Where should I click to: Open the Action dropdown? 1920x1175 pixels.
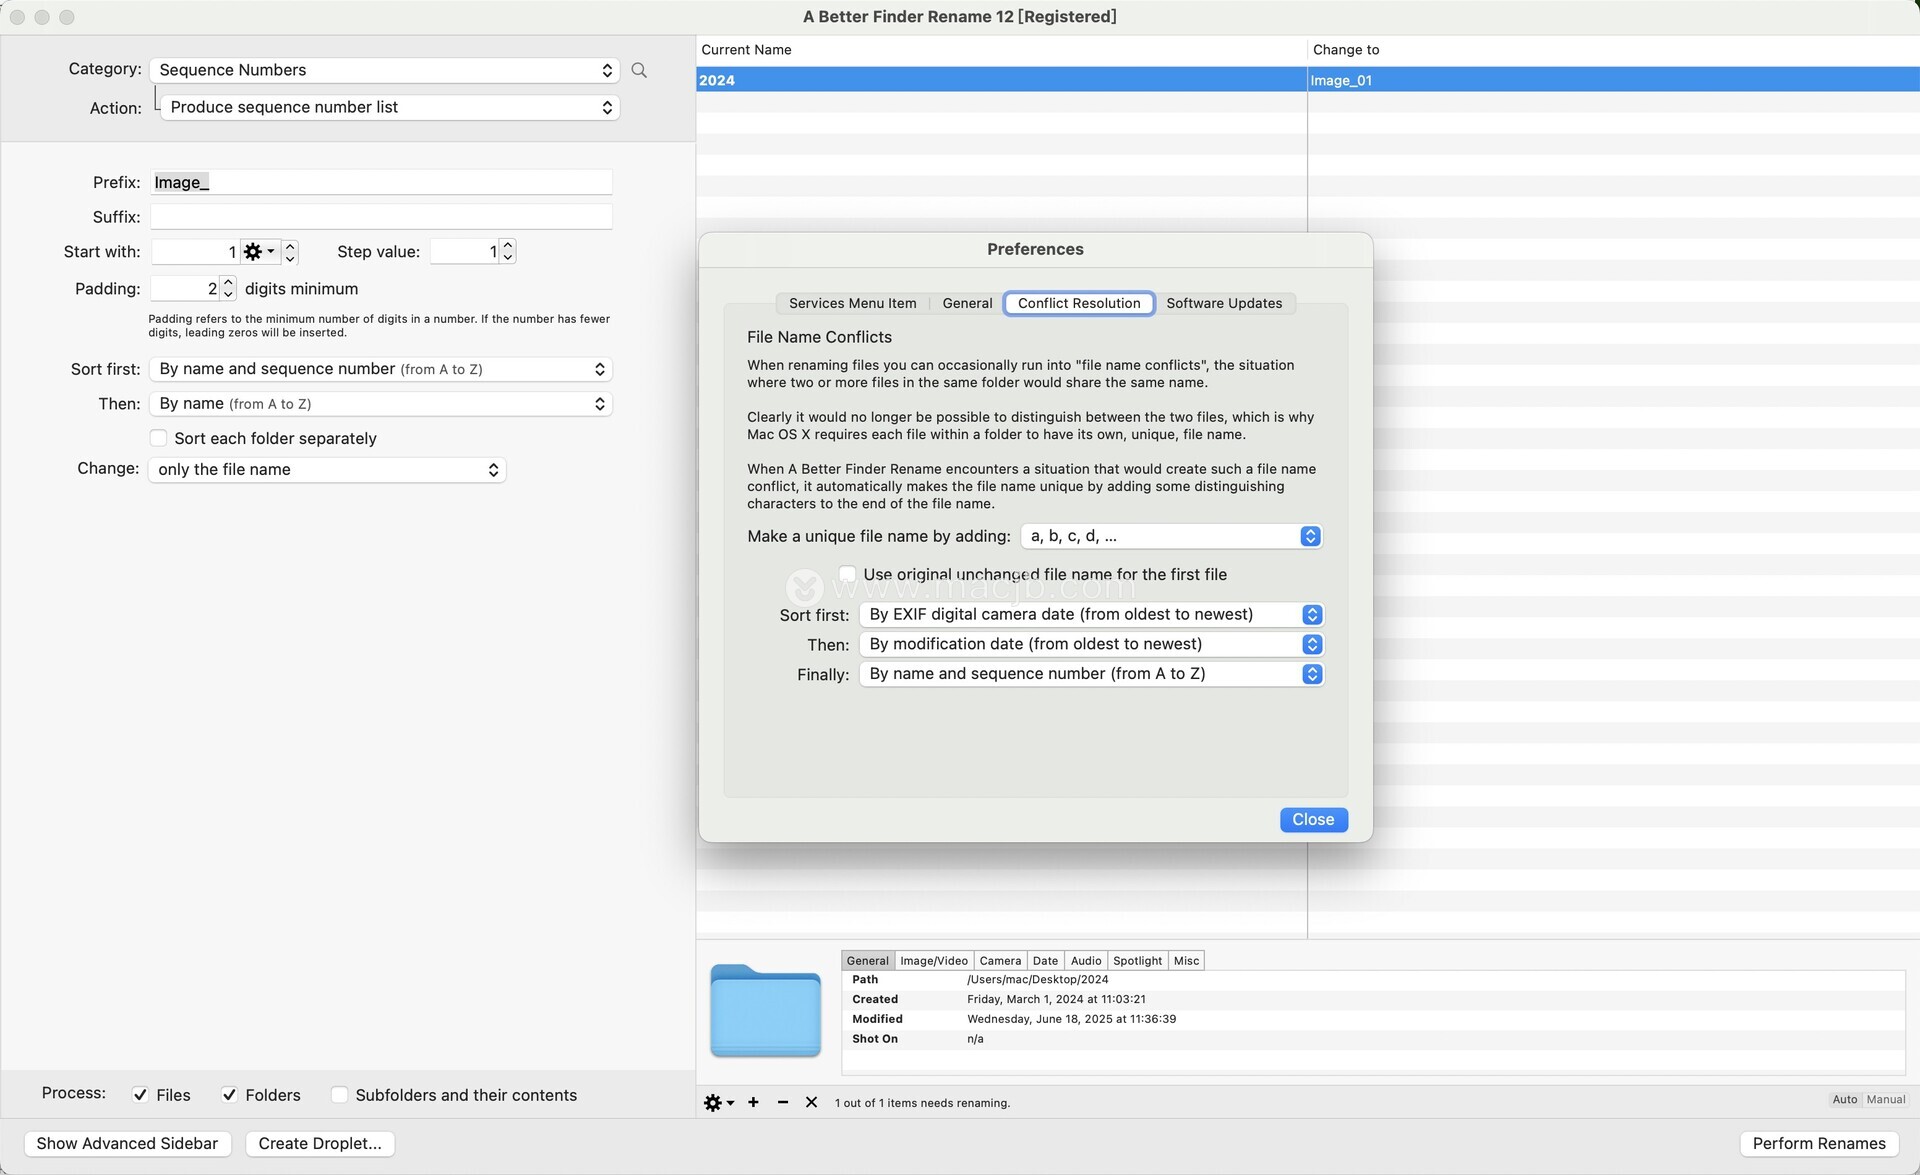point(390,107)
